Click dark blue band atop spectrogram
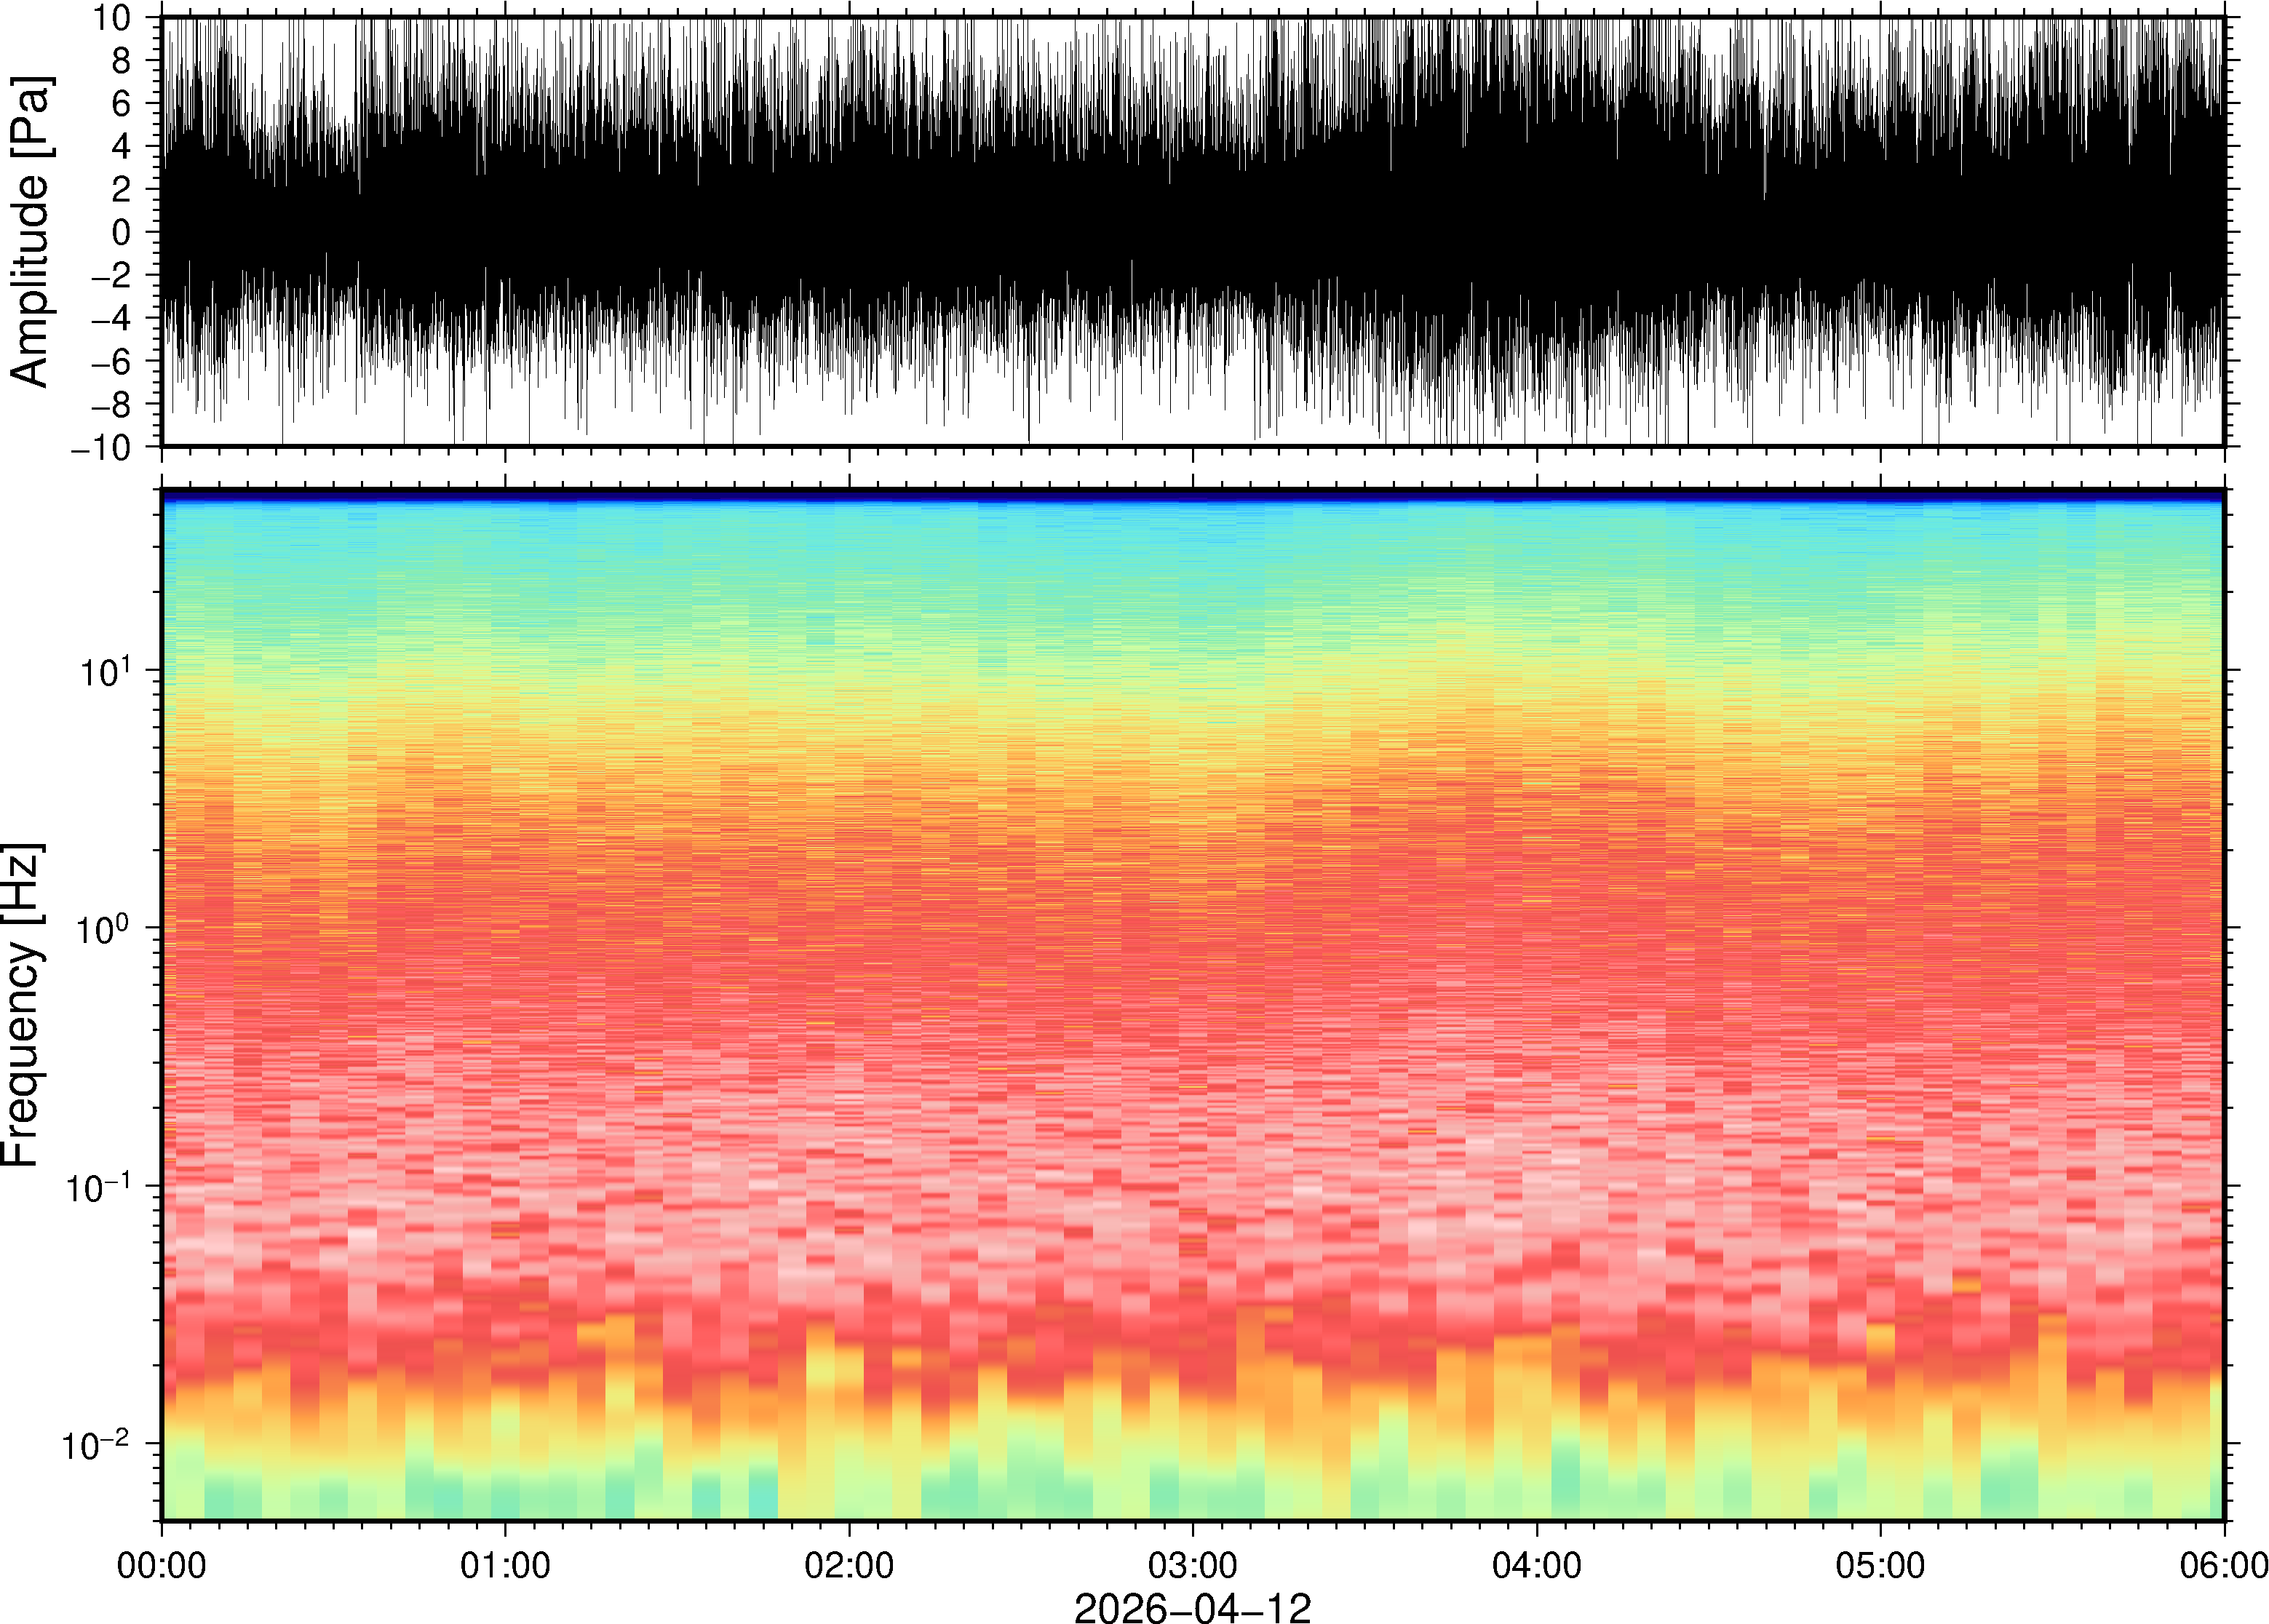 (x=1192, y=495)
